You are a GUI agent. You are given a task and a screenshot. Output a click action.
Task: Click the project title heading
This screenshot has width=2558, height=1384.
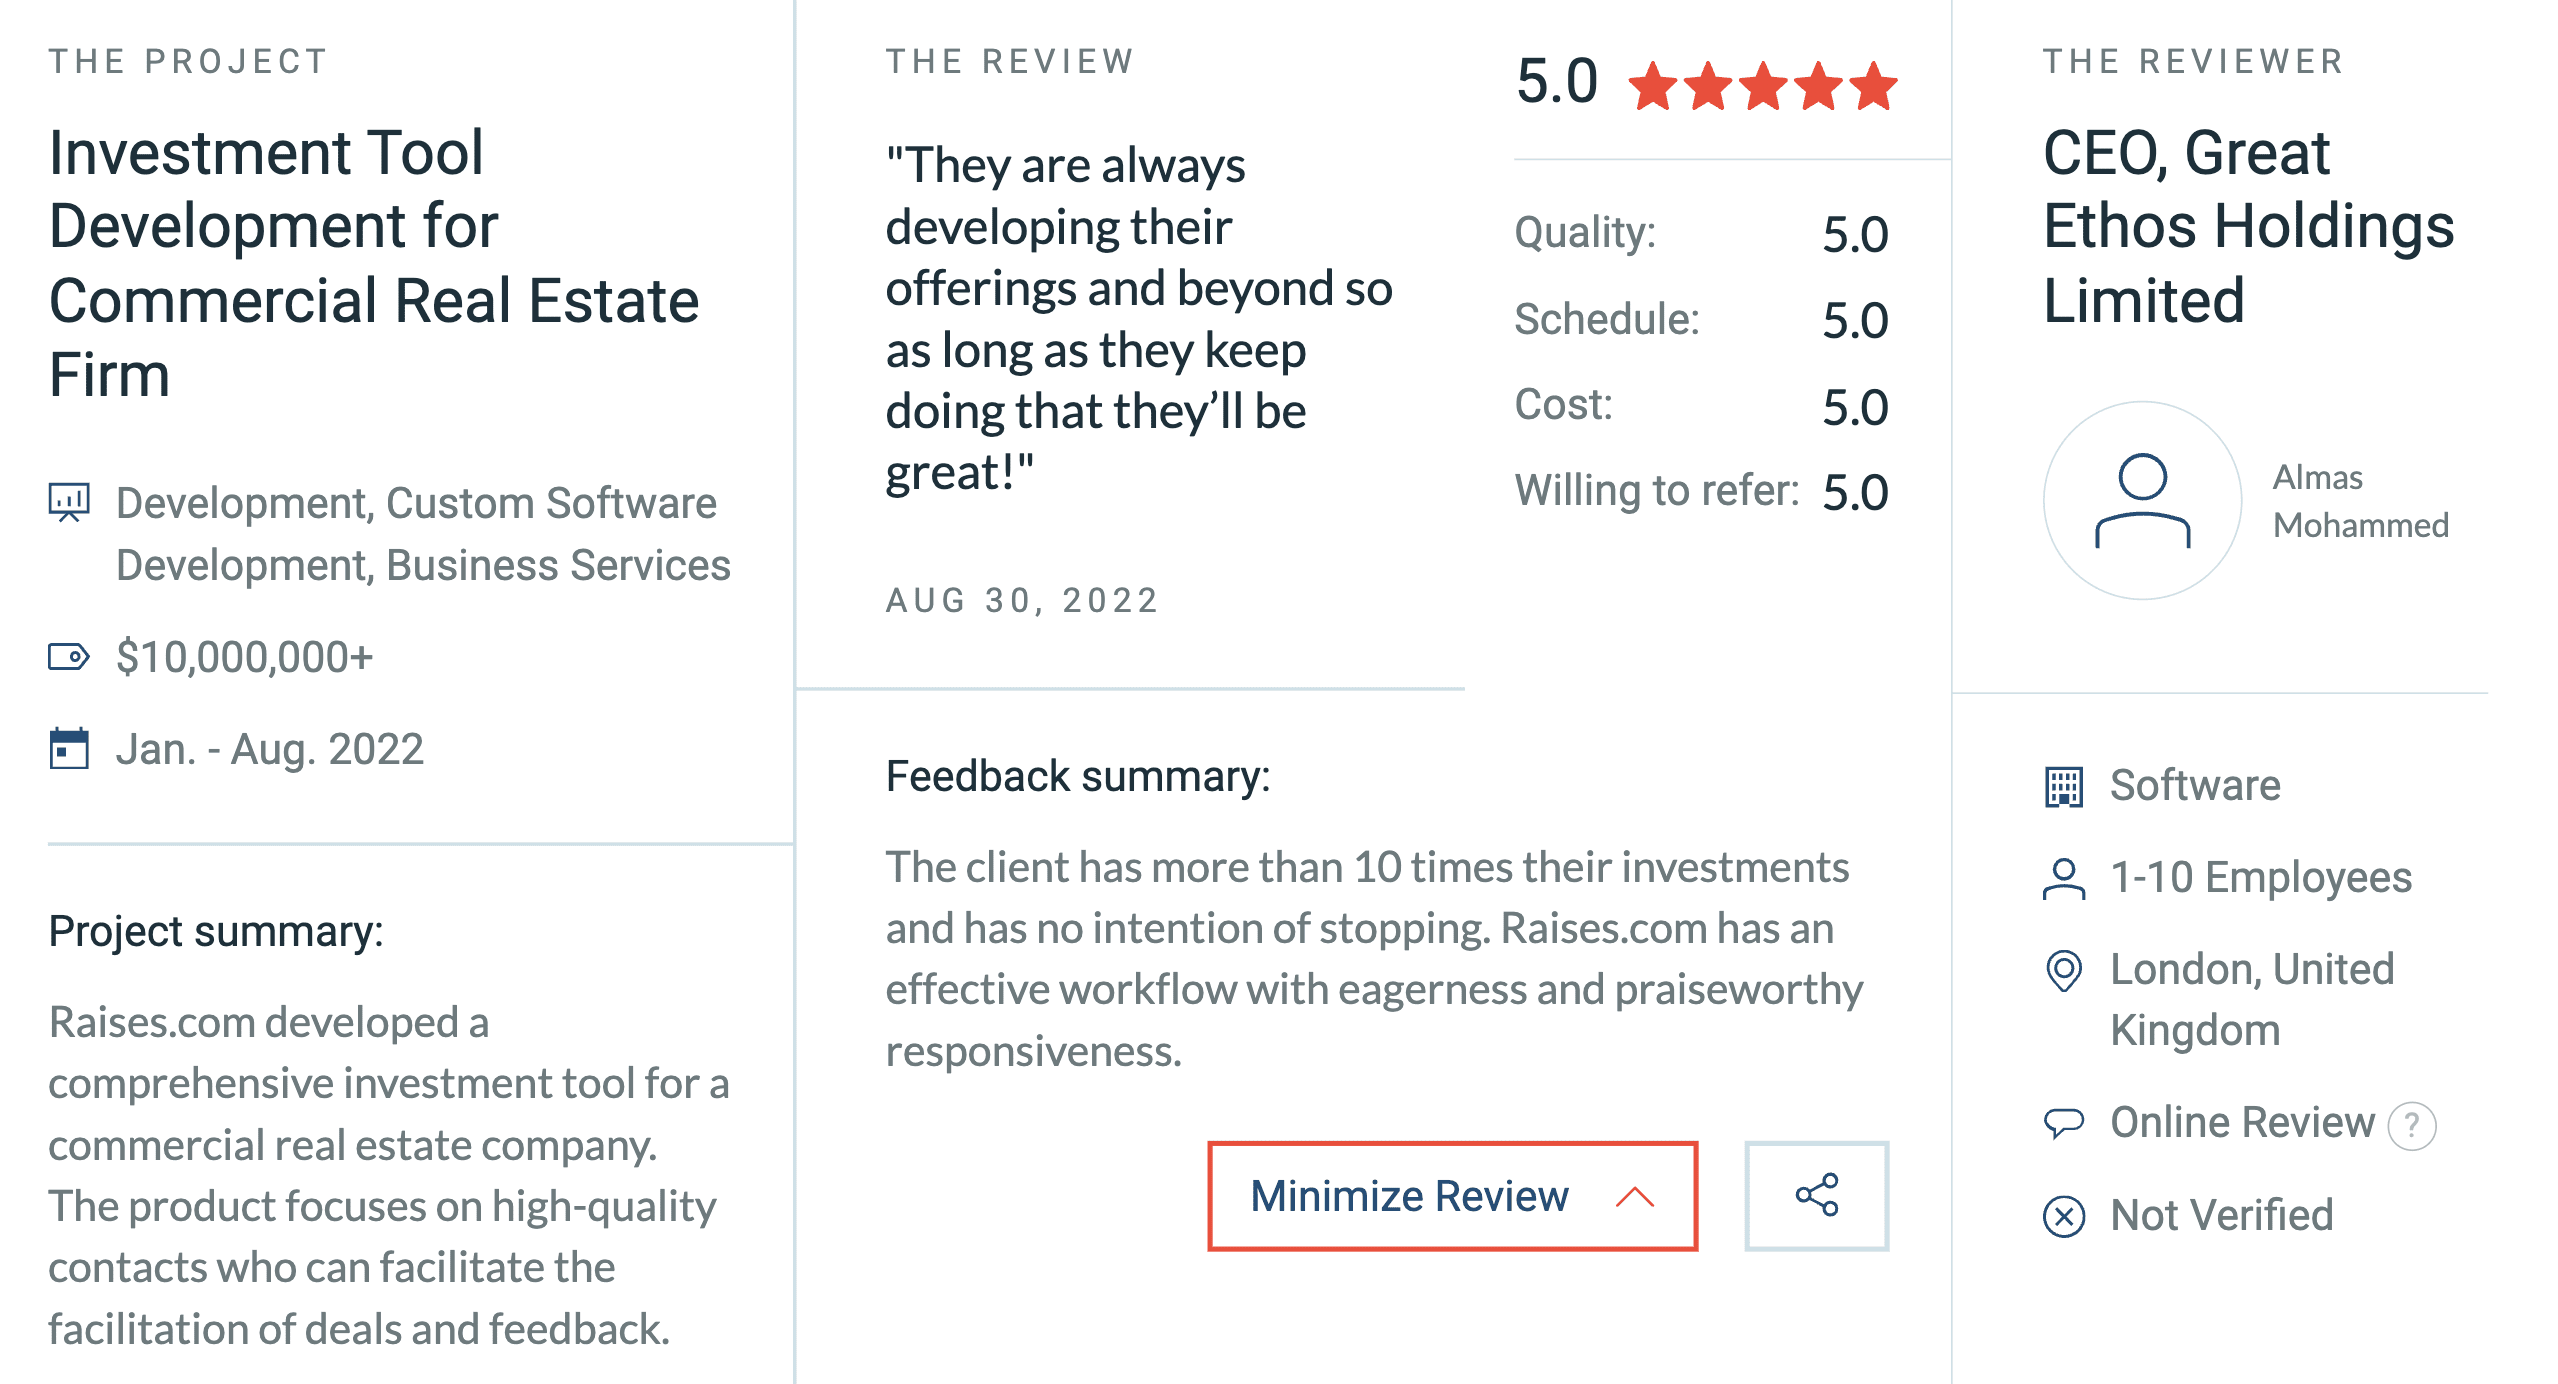click(373, 263)
